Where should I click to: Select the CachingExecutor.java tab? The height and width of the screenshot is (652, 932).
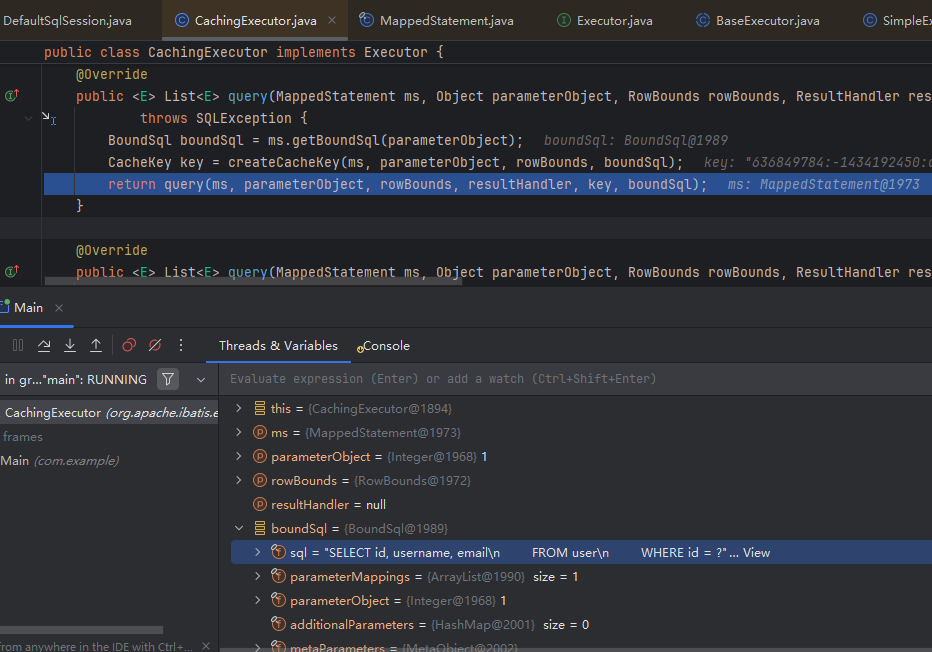pyautogui.click(x=255, y=21)
